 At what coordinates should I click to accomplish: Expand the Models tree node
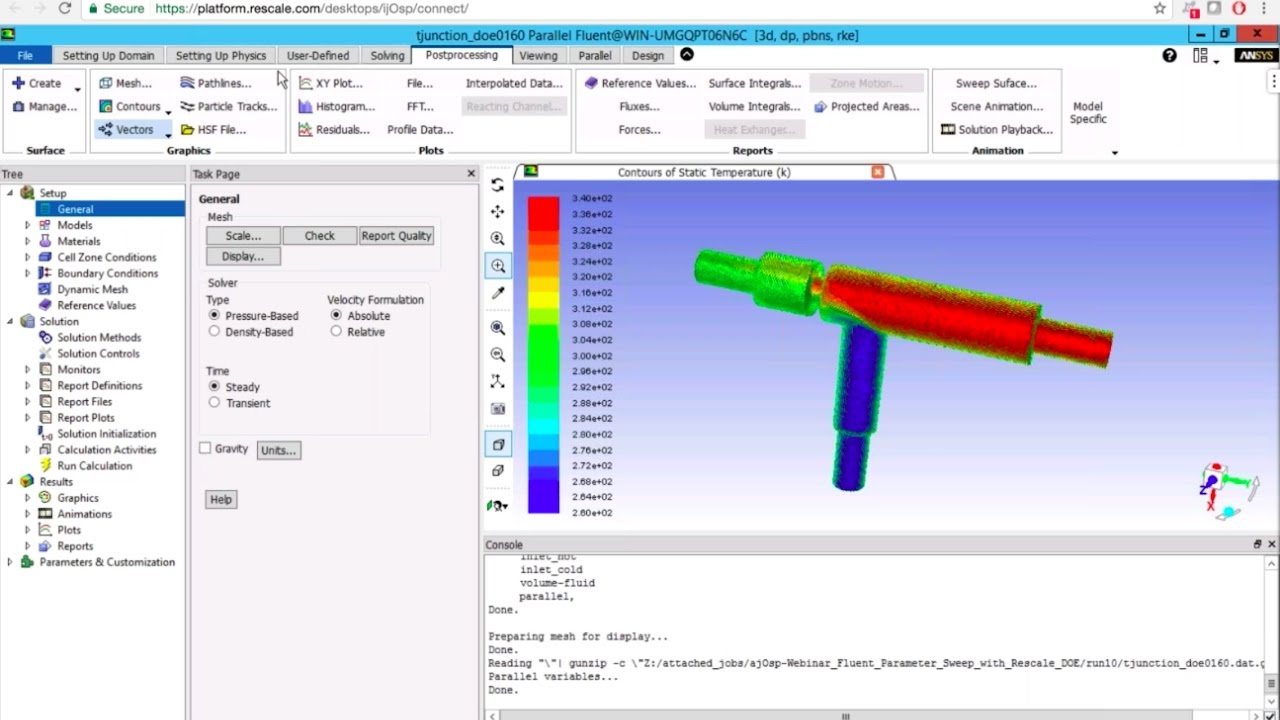[27, 225]
